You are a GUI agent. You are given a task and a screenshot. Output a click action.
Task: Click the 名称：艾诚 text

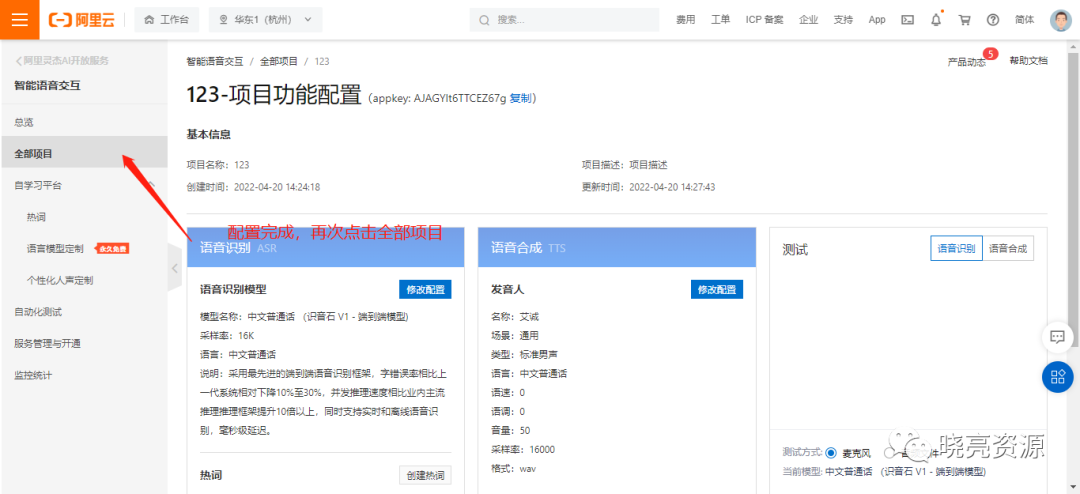[x=515, y=317]
